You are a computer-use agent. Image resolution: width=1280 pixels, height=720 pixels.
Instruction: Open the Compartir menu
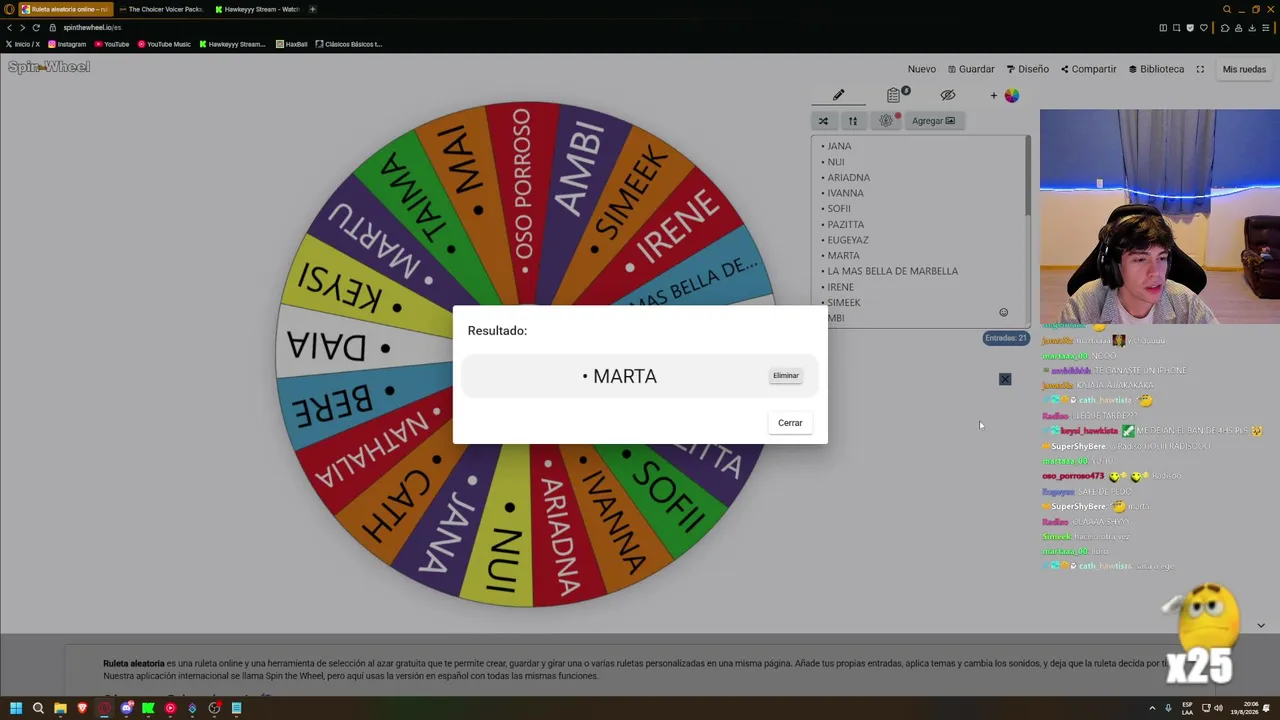pyautogui.click(x=1088, y=69)
